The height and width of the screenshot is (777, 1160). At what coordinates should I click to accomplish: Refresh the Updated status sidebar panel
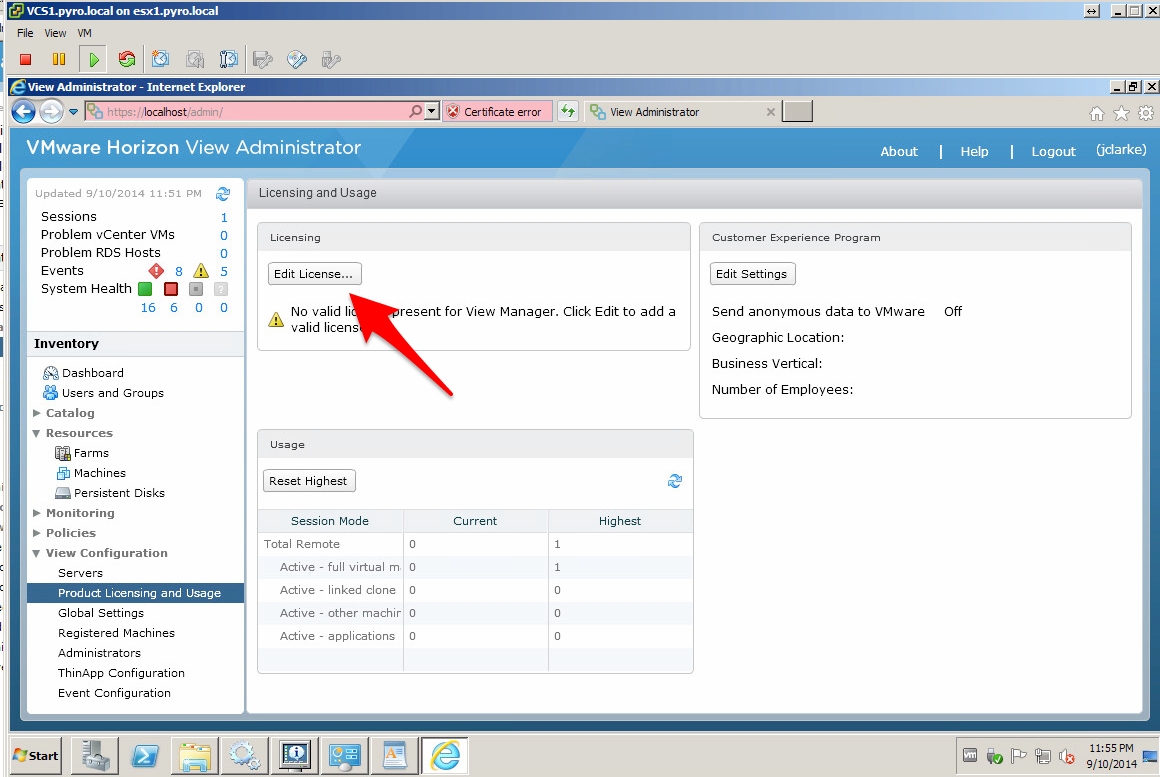(x=223, y=194)
